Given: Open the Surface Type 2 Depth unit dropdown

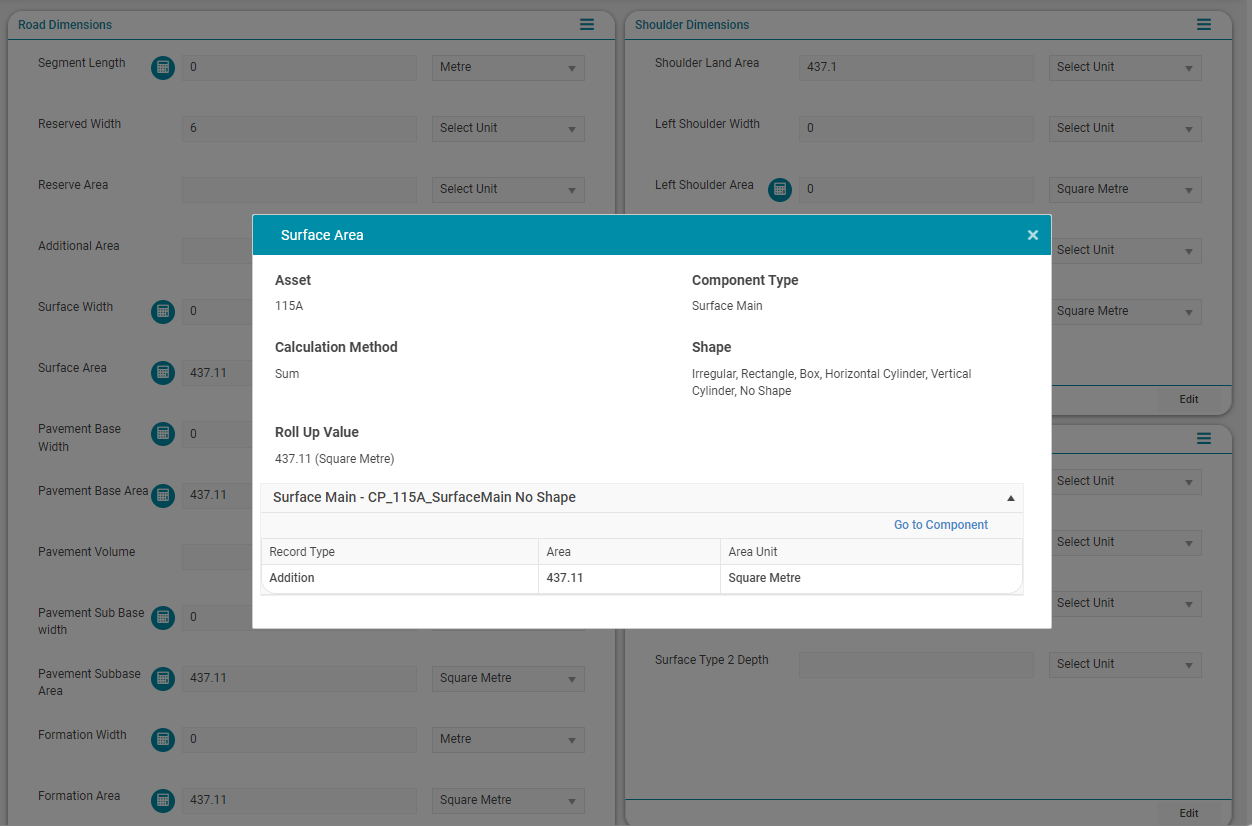Looking at the screenshot, I should (x=1125, y=665).
